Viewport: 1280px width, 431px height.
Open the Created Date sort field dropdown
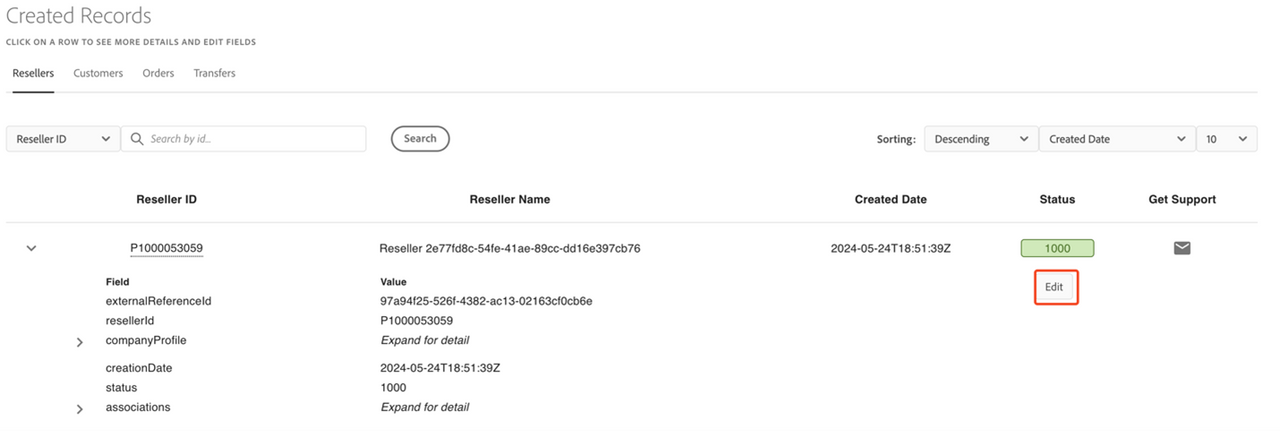click(1116, 139)
